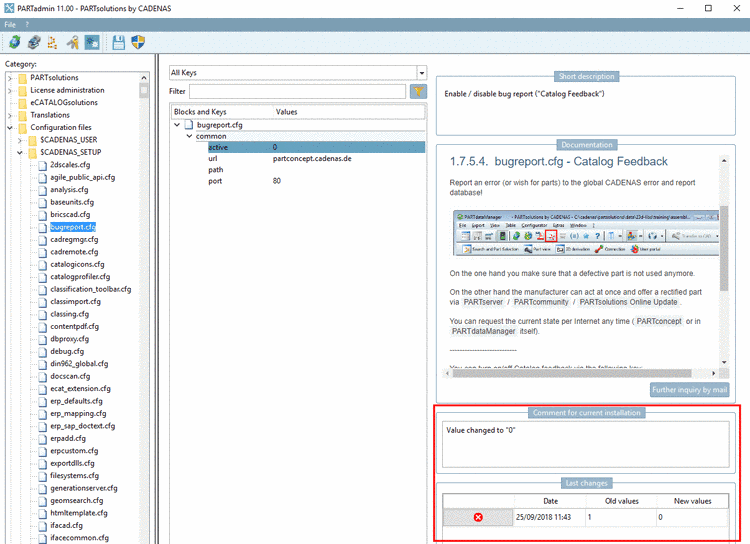Select eCATALOGsolutions in category tree
This screenshot has width=750, height=544.
[64, 102]
